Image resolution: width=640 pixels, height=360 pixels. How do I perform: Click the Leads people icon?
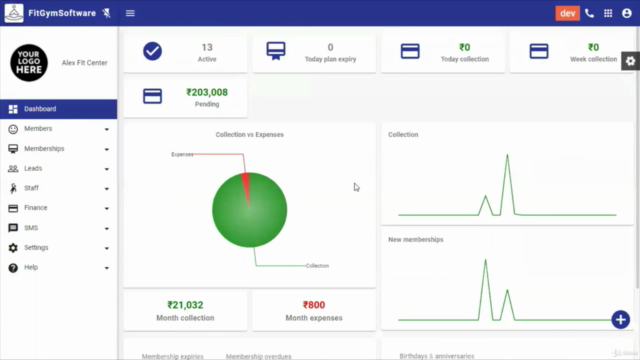click(13, 169)
